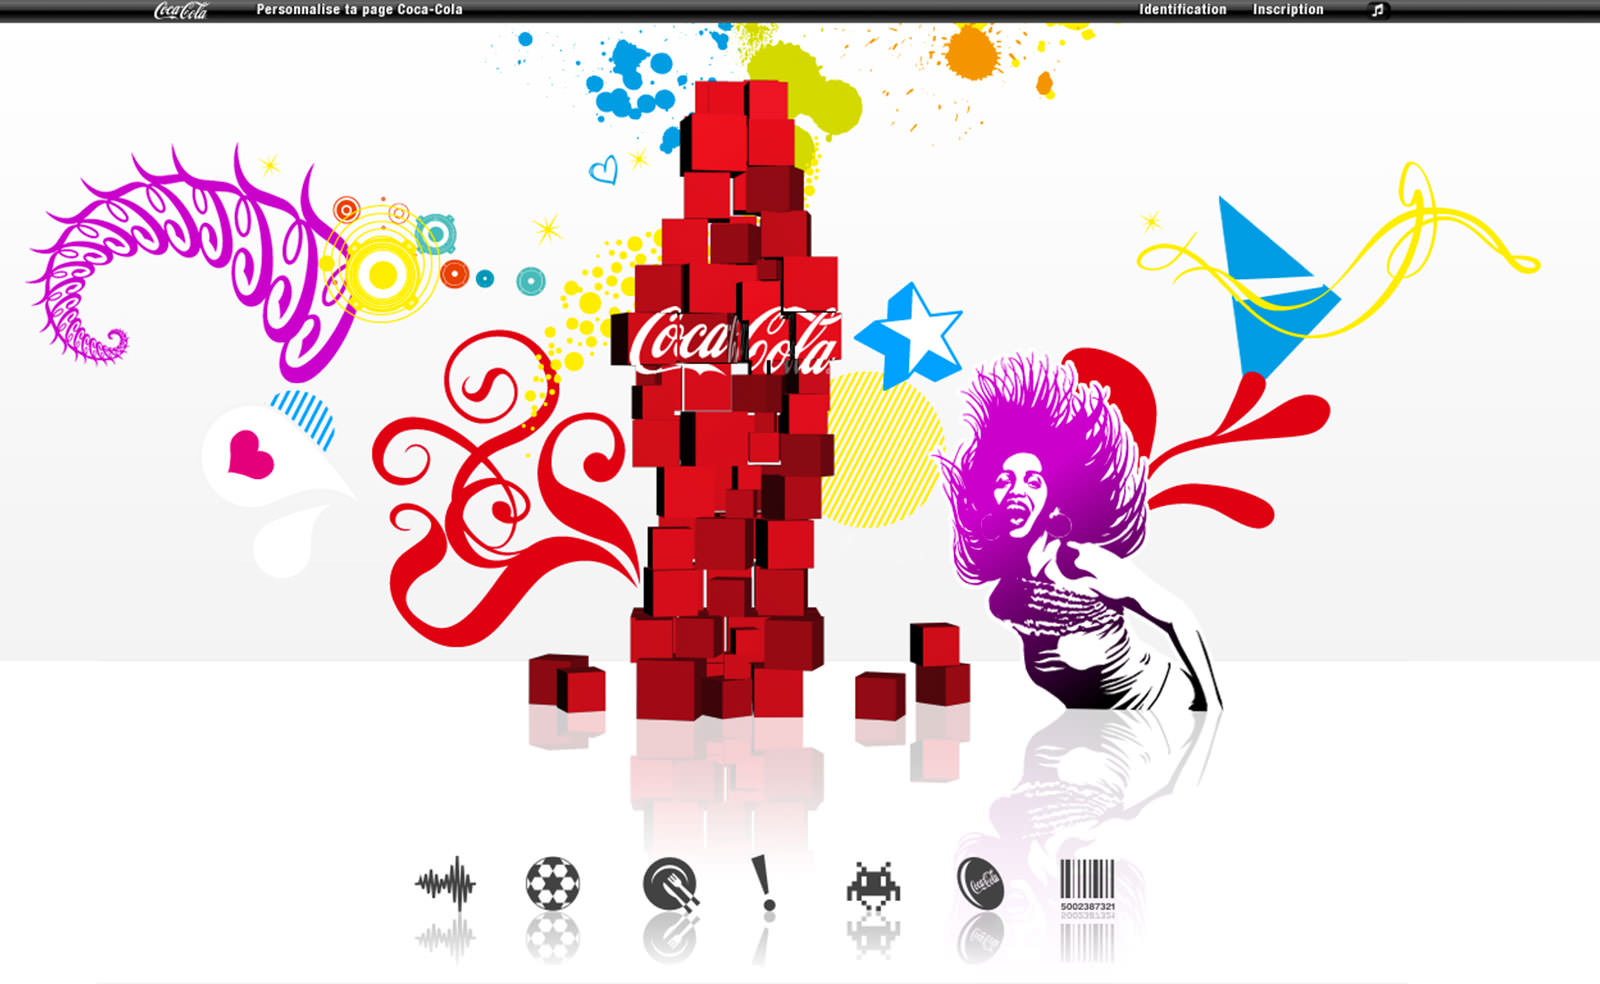Select the space invader game icon
This screenshot has height=984, width=1600.
coord(873,885)
